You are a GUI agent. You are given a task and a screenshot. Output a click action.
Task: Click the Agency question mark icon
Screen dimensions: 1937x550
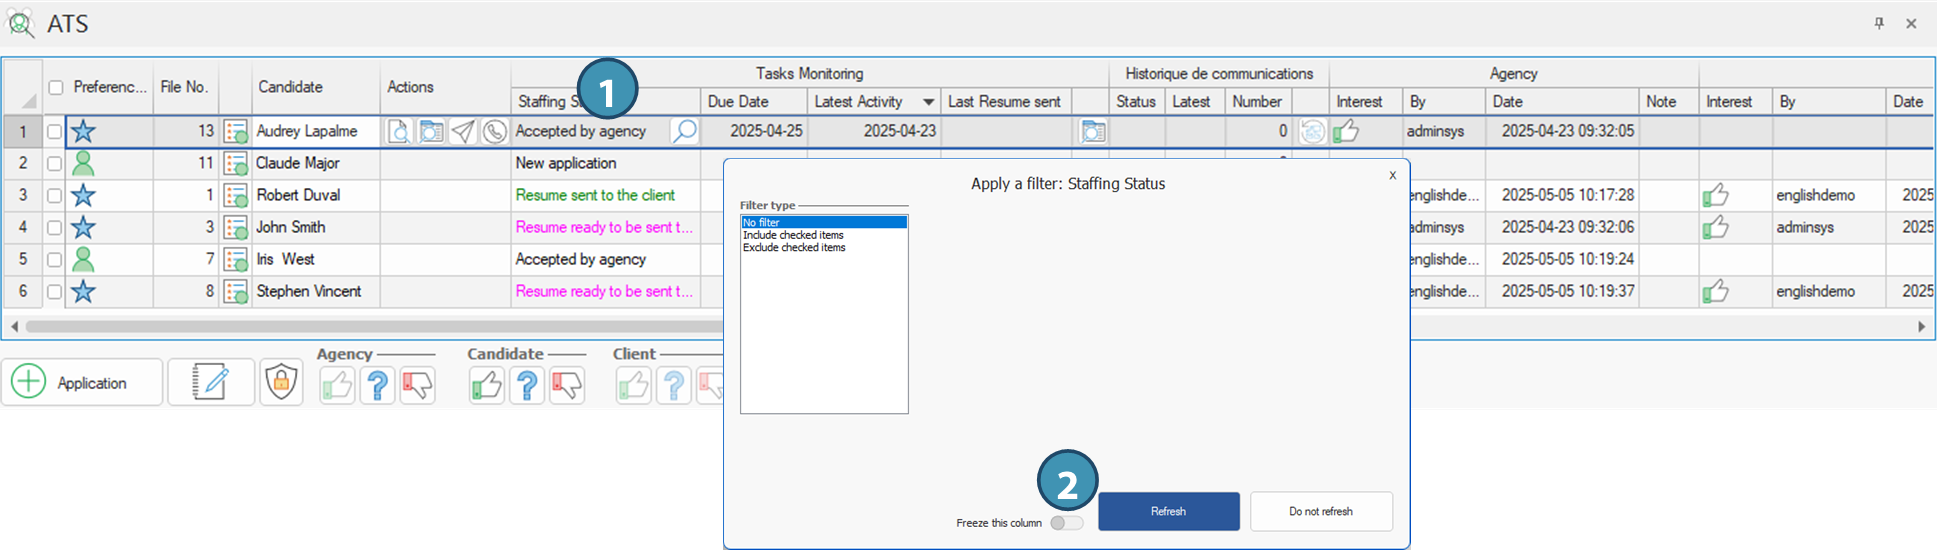coord(378,385)
